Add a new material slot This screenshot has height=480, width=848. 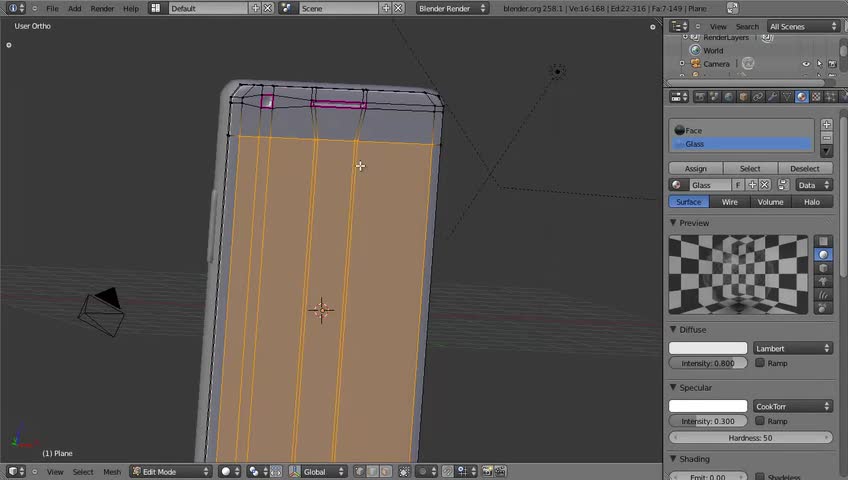(826, 124)
